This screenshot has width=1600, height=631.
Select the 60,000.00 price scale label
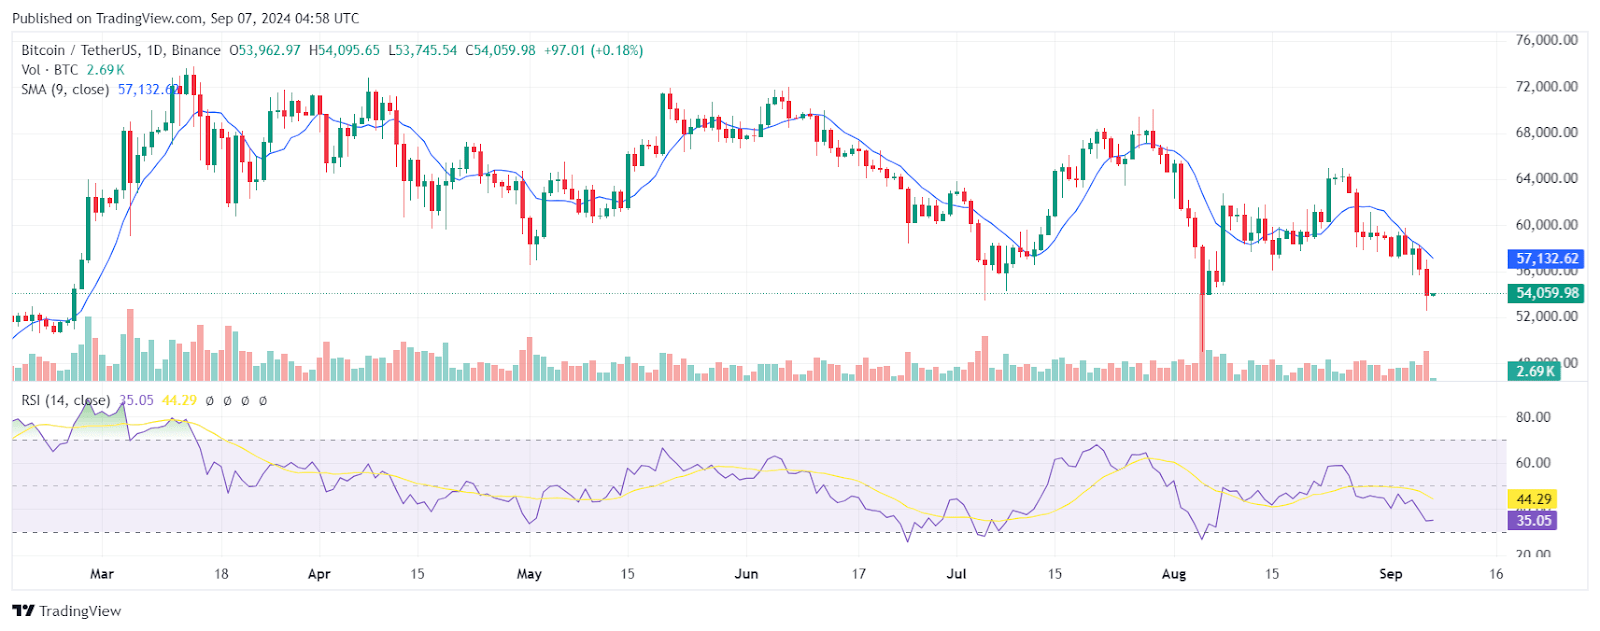[x=1546, y=225]
